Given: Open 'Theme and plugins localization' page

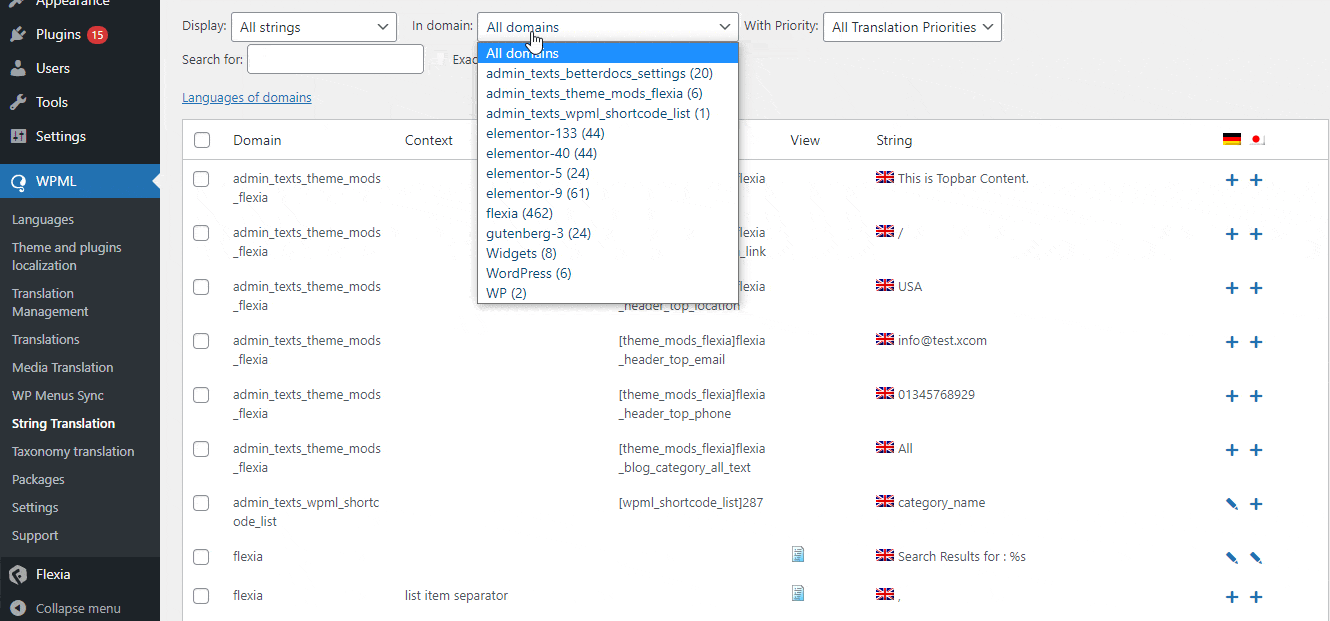Looking at the screenshot, I should point(67,257).
